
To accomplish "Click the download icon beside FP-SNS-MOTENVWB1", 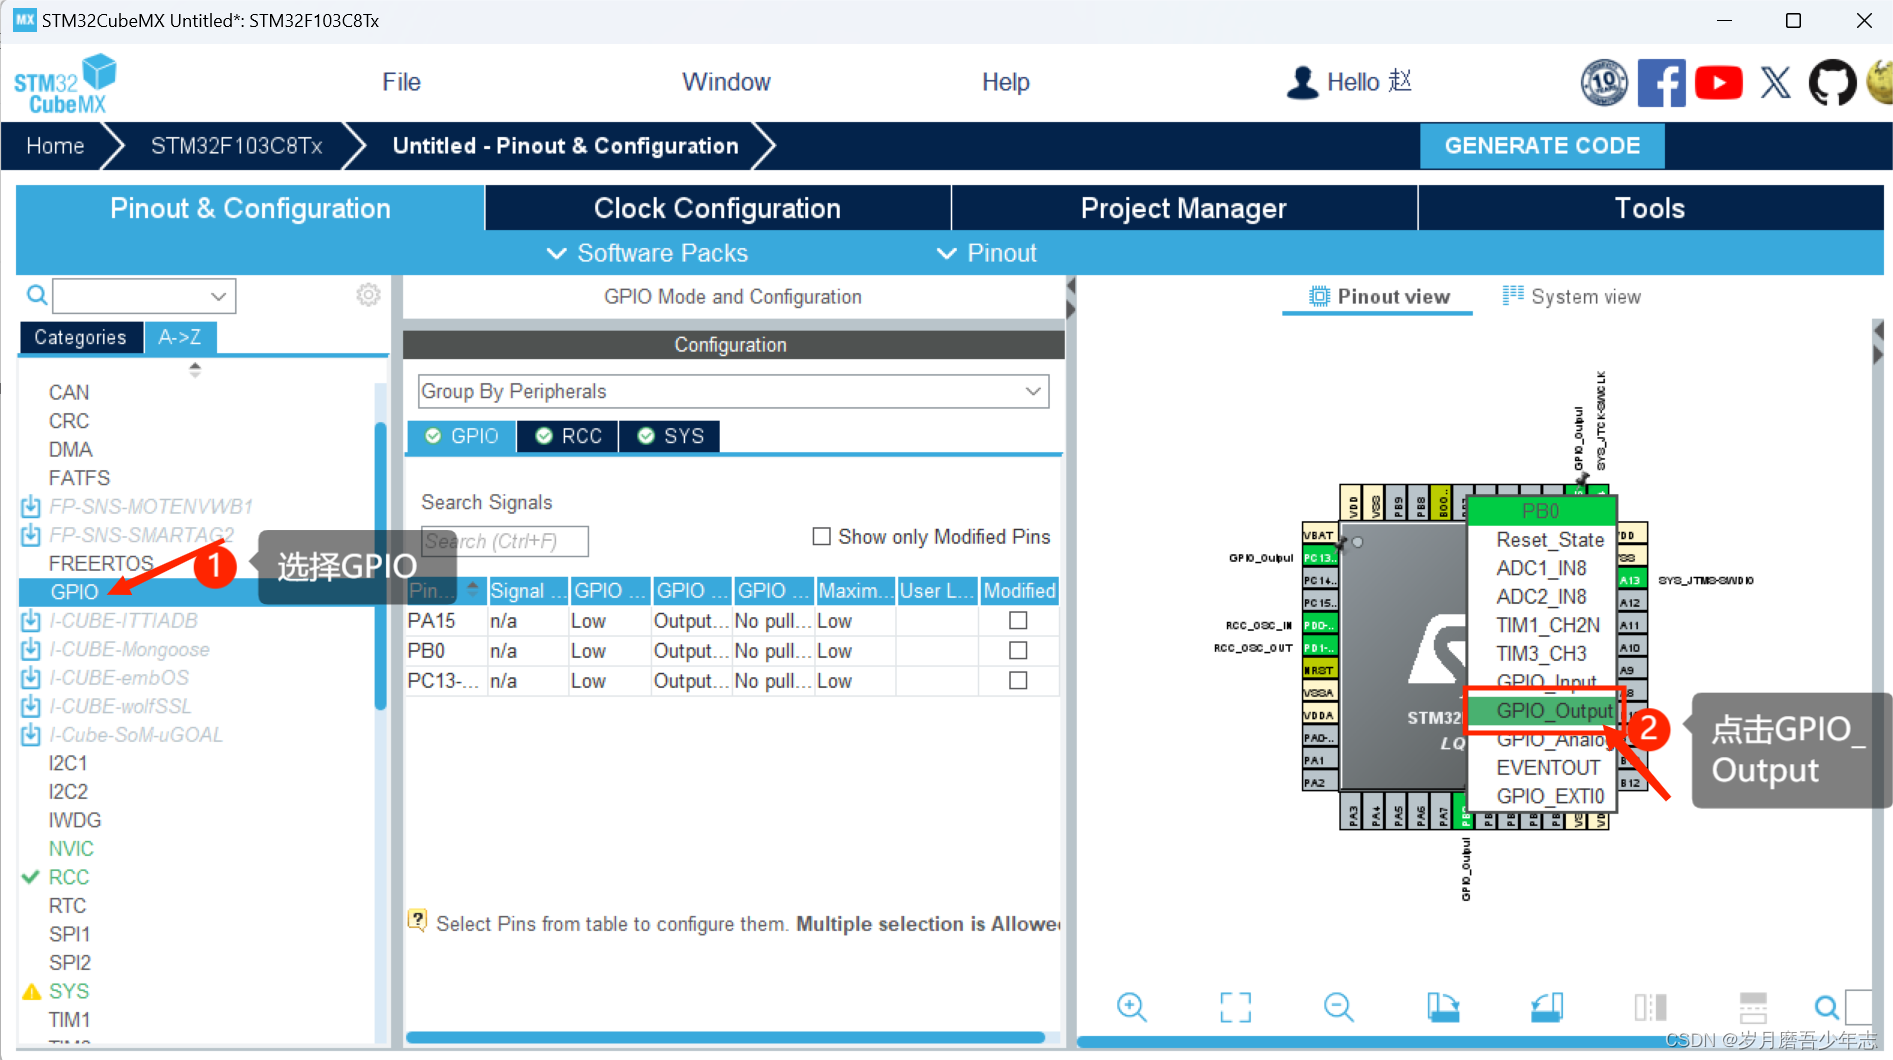I will click(31, 506).
